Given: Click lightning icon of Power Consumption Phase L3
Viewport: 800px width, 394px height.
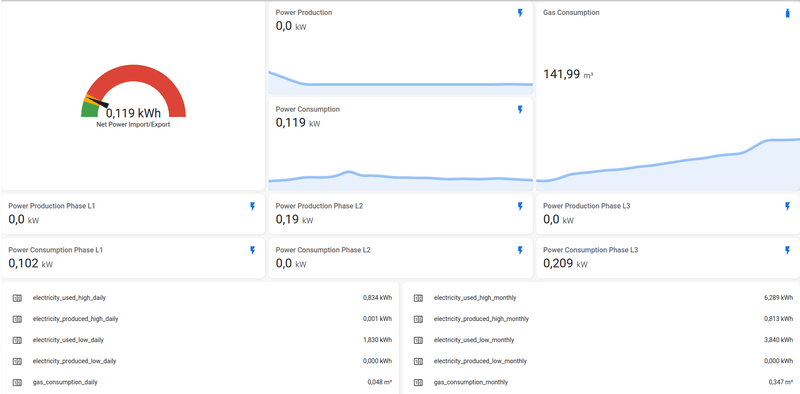Looking at the screenshot, I should pyautogui.click(x=787, y=250).
